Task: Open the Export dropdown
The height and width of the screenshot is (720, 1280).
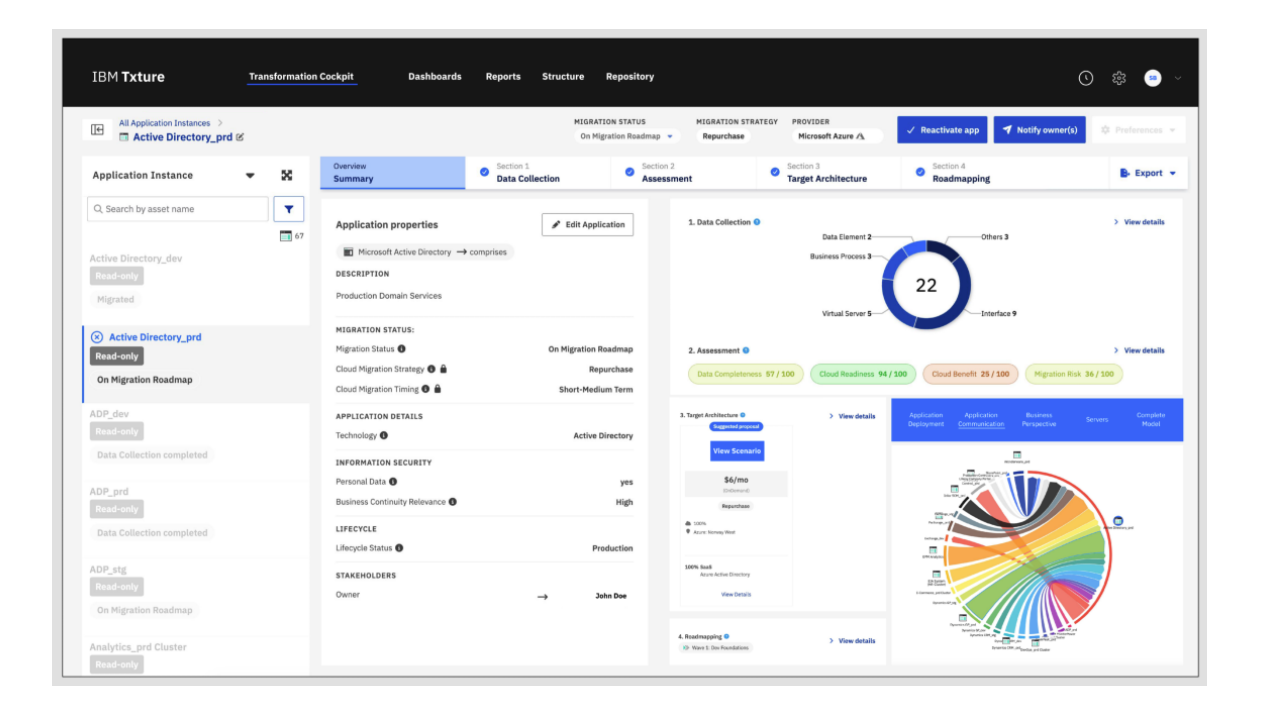Action: pos(1148,173)
